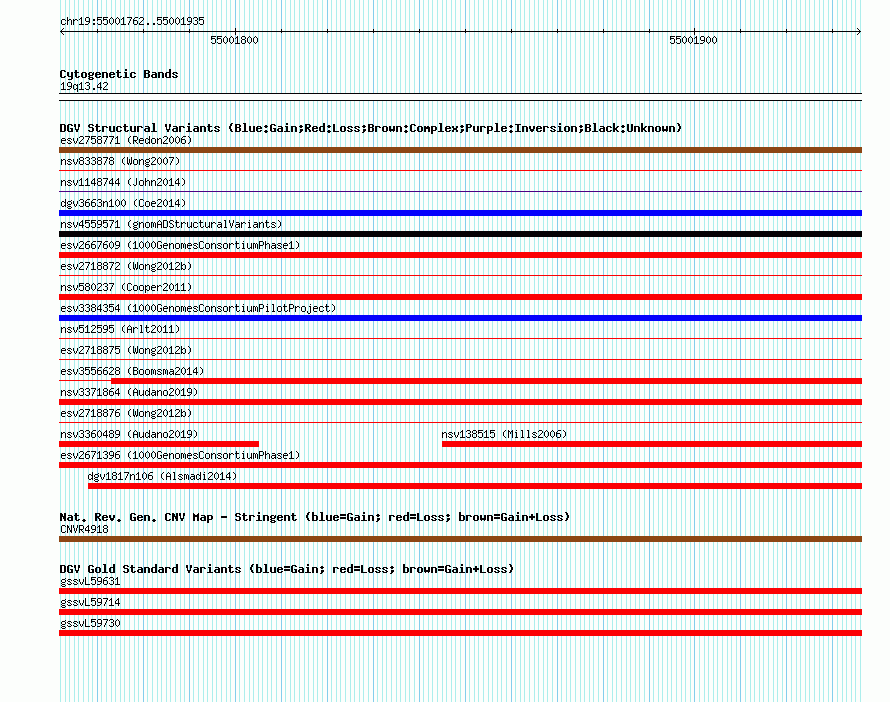Click the red nsv580237 loss bar
The height and width of the screenshot is (702, 890).
tap(460, 297)
